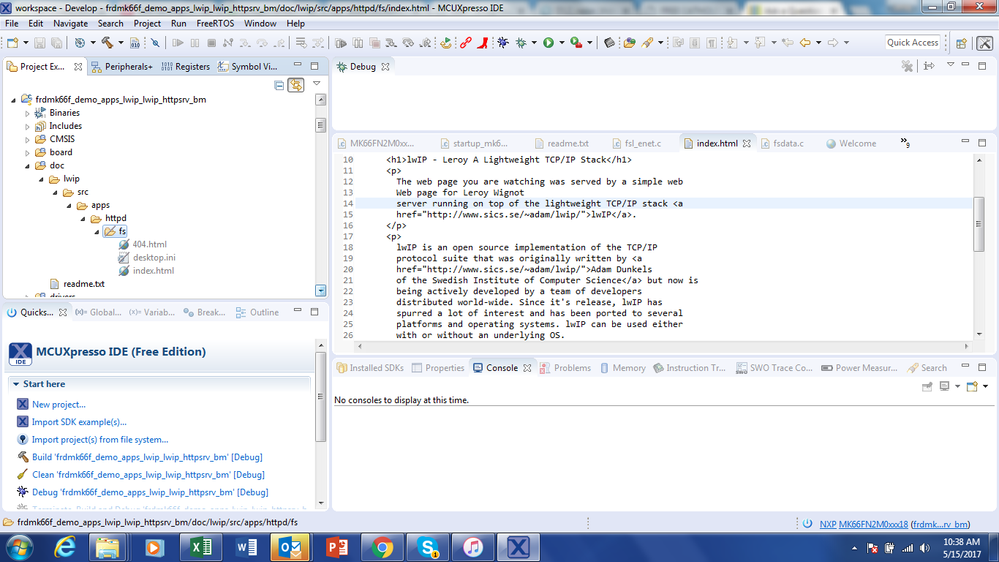The height and width of the screenshot is (562, 999).
Task: Click Remove All Terminated icon in Debug view
Action: pyautogui.click(x=907, y=66)
